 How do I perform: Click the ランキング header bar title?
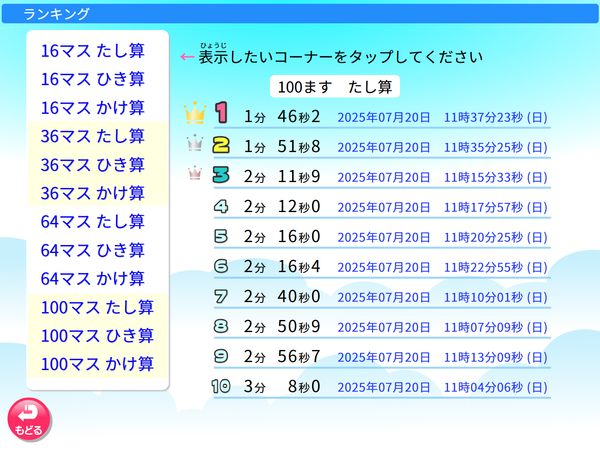[56, 14]
